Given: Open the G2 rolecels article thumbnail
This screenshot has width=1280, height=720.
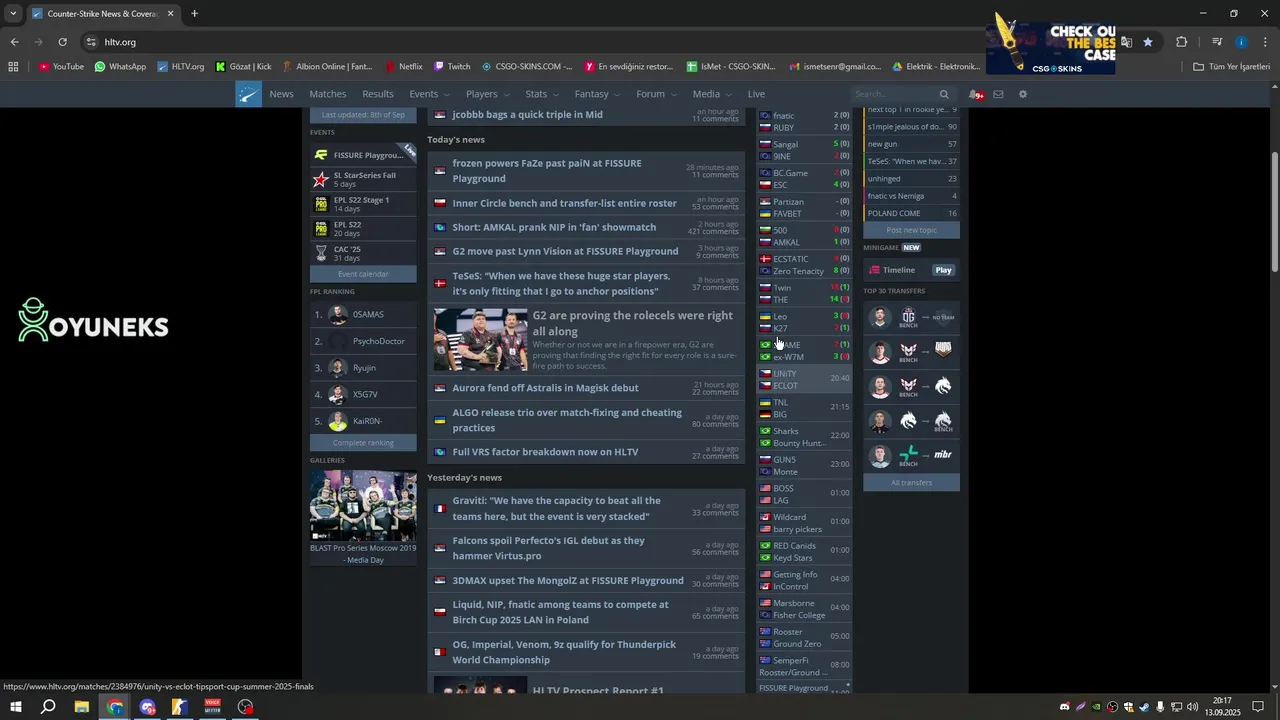Looking at the screenshot, I should click(x=480, y=339).
